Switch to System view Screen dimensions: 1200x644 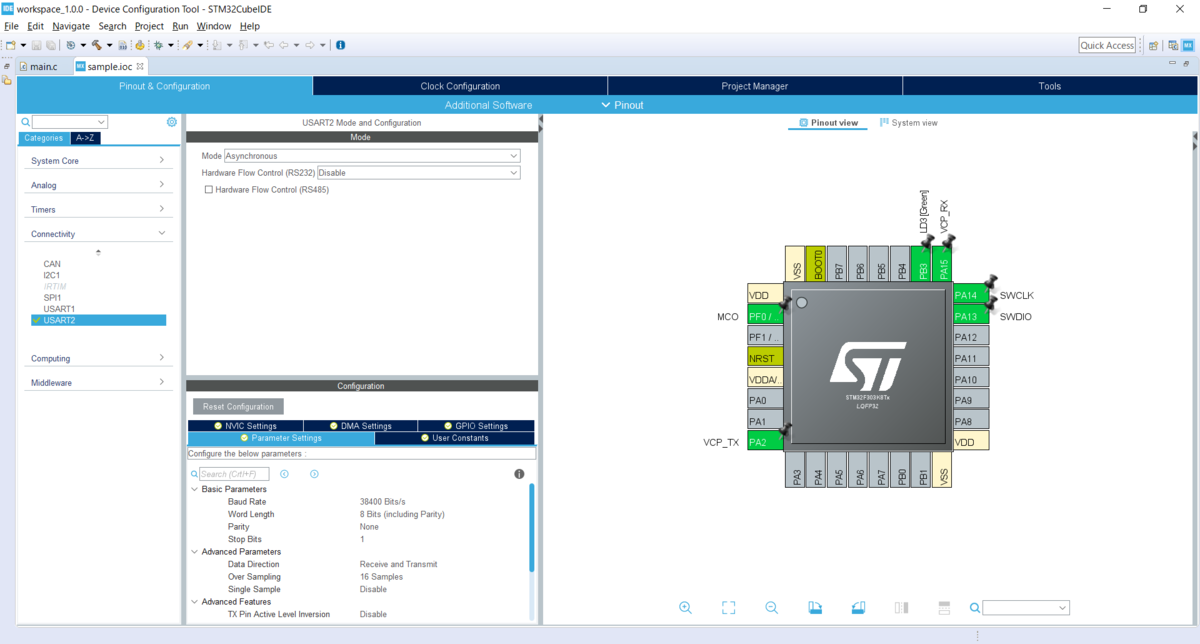[908, 123]
